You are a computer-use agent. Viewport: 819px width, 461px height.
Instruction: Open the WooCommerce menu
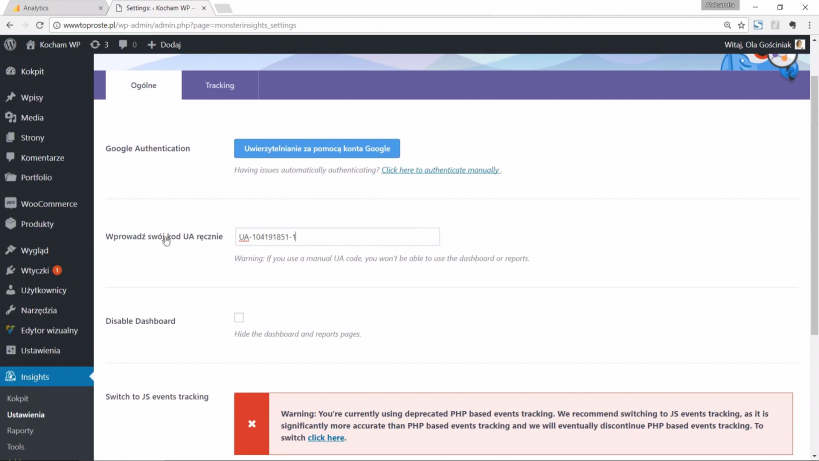coord(47,204)
